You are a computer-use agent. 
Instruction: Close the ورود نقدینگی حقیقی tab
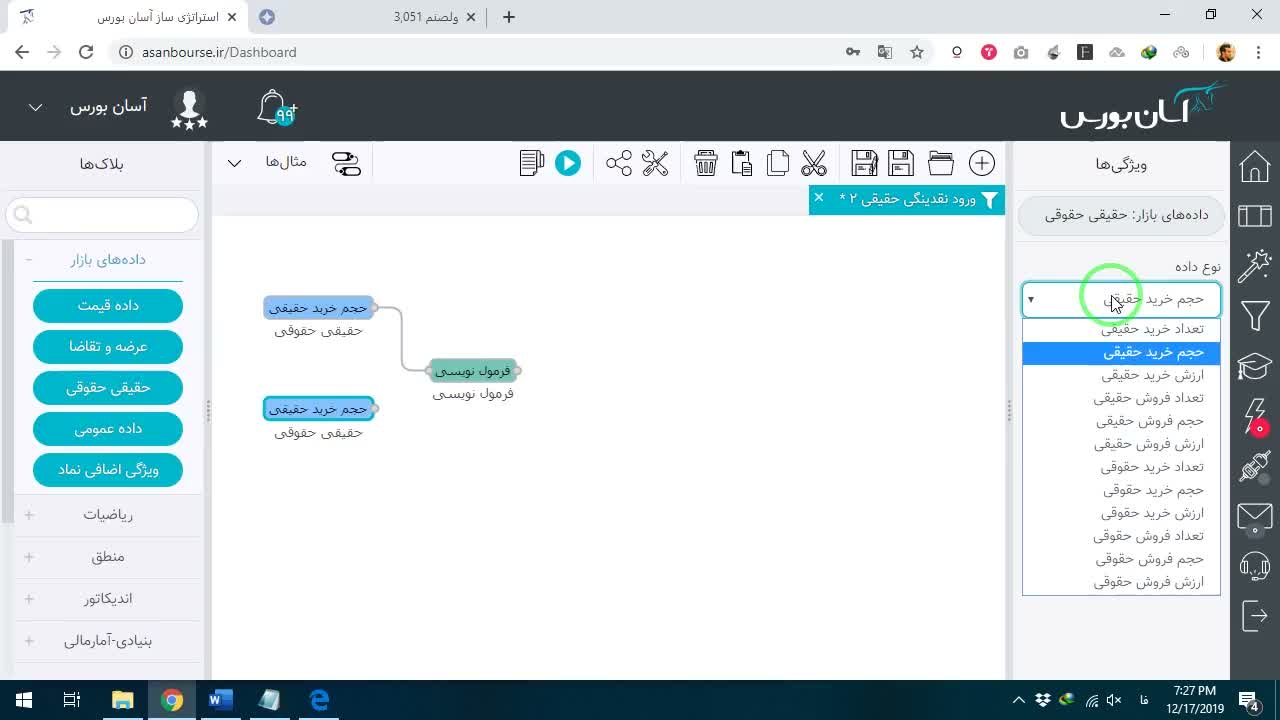point(818,198)
